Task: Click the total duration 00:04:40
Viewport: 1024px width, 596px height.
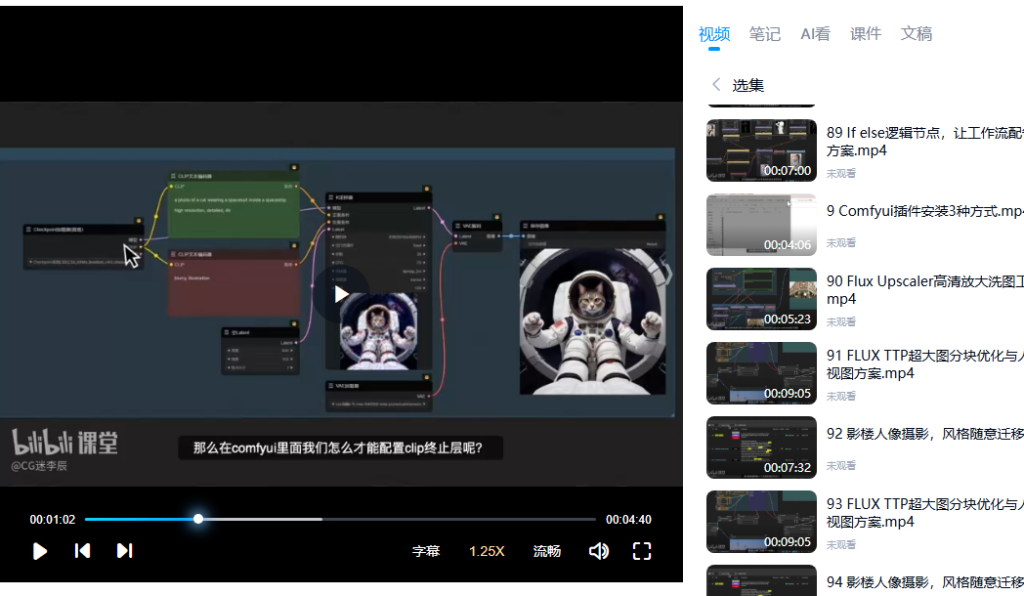Action: pyautogui.click(x=628, y=520)
